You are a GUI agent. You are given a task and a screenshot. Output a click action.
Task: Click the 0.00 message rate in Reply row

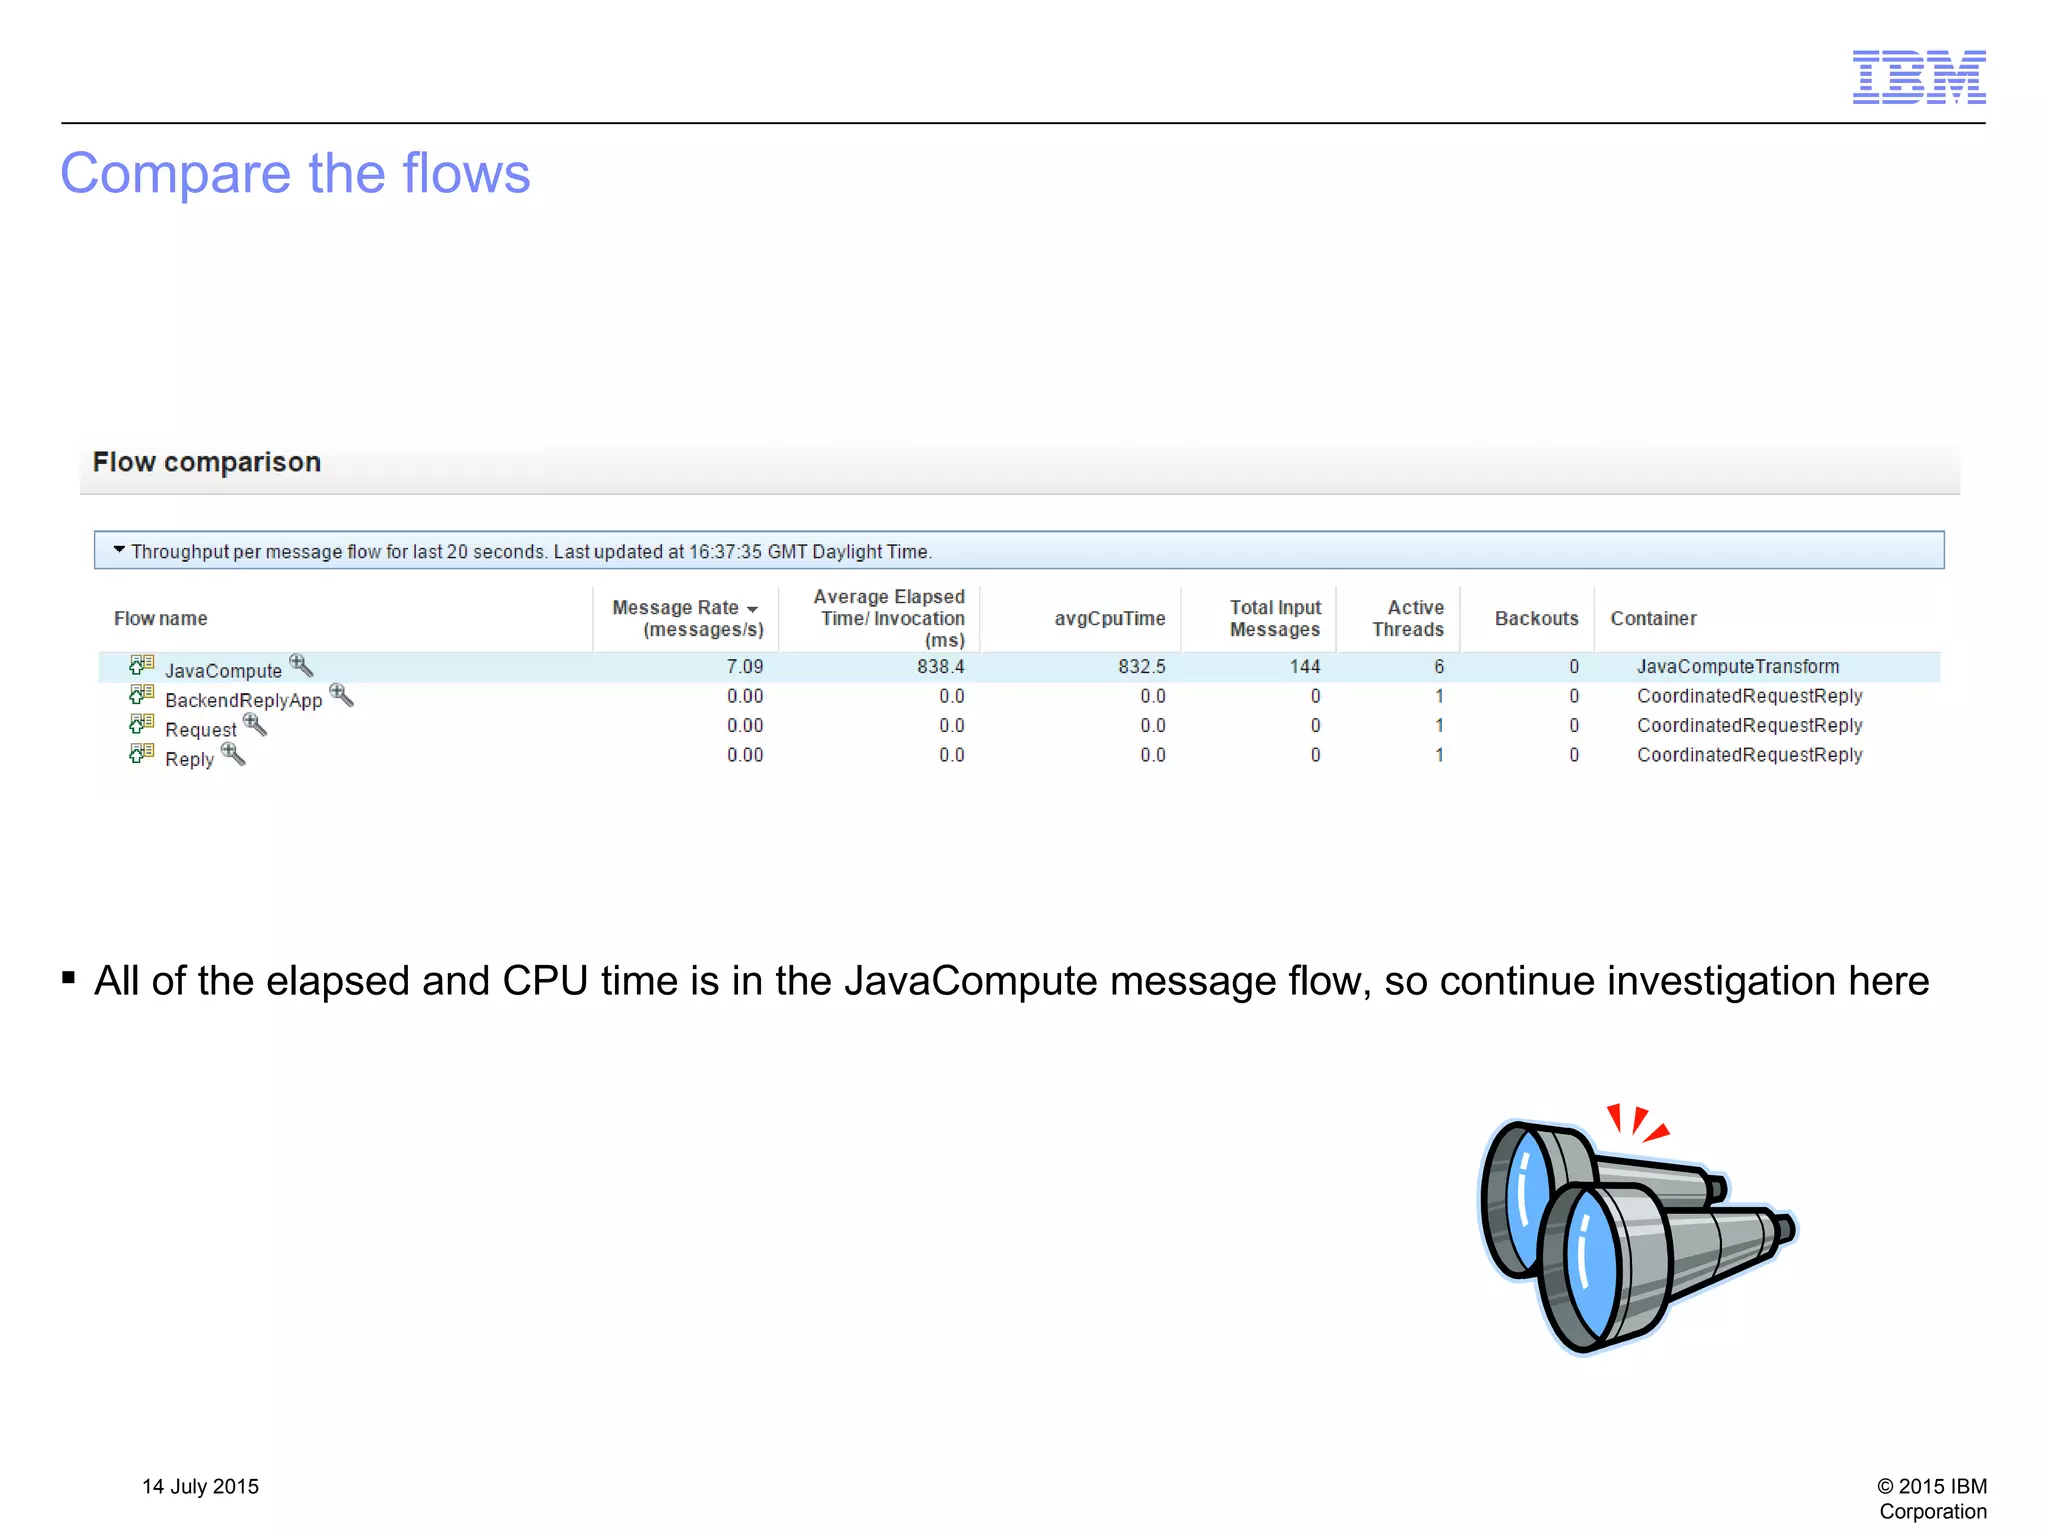[x=745, y=755]
